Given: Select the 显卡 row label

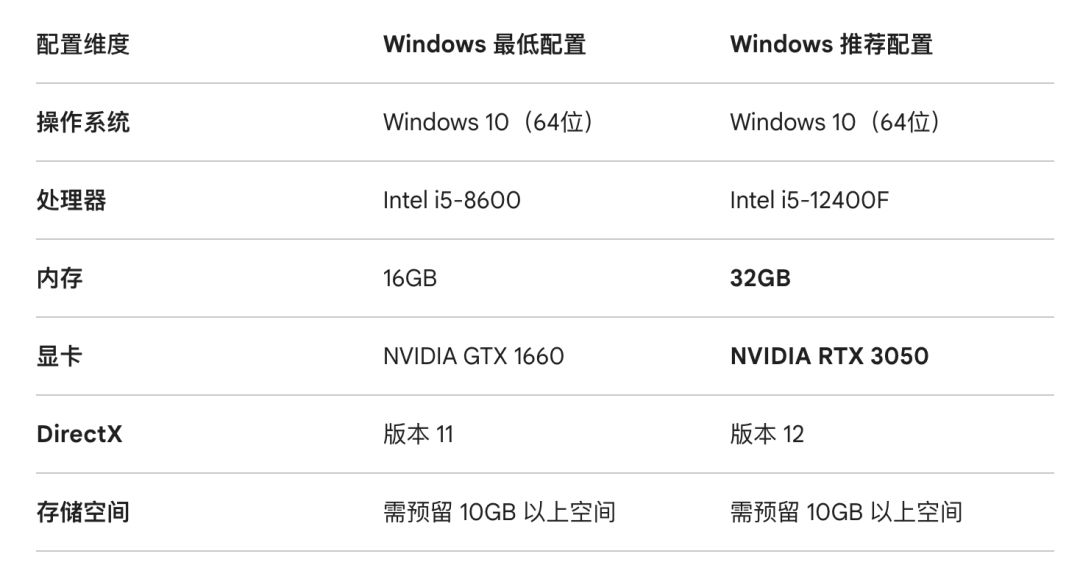Looking at the screenshot, I should pyautogui.click(x=60, y=356).
